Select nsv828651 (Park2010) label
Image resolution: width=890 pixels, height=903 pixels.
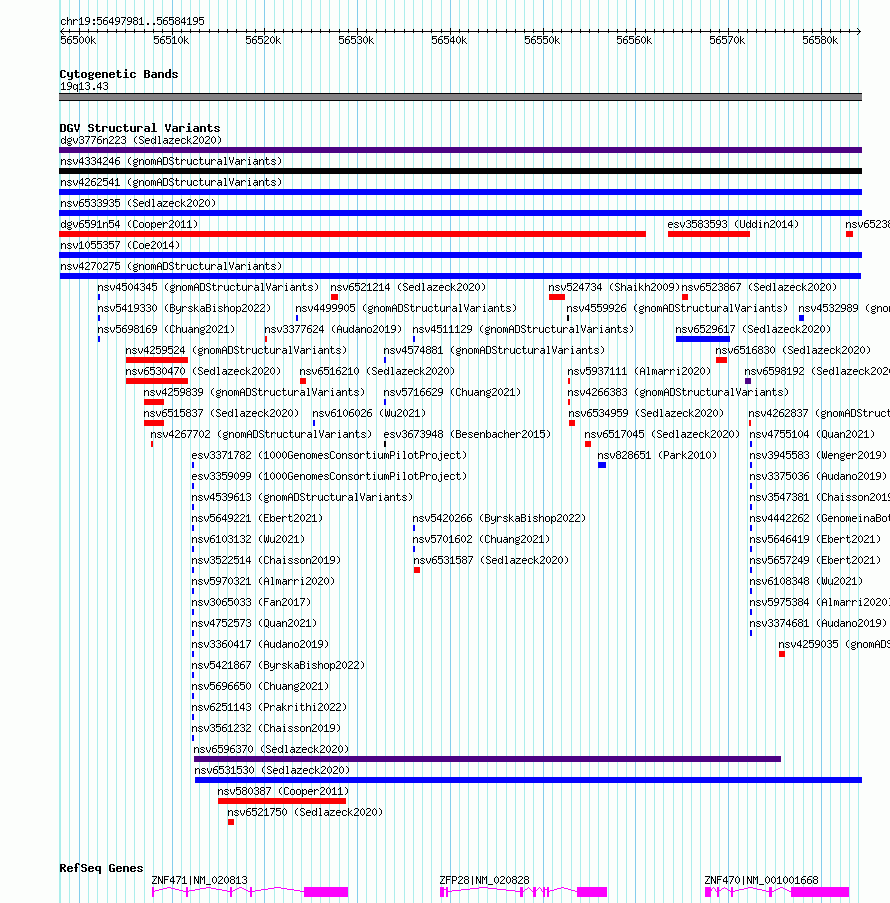(x=657, y=456)
